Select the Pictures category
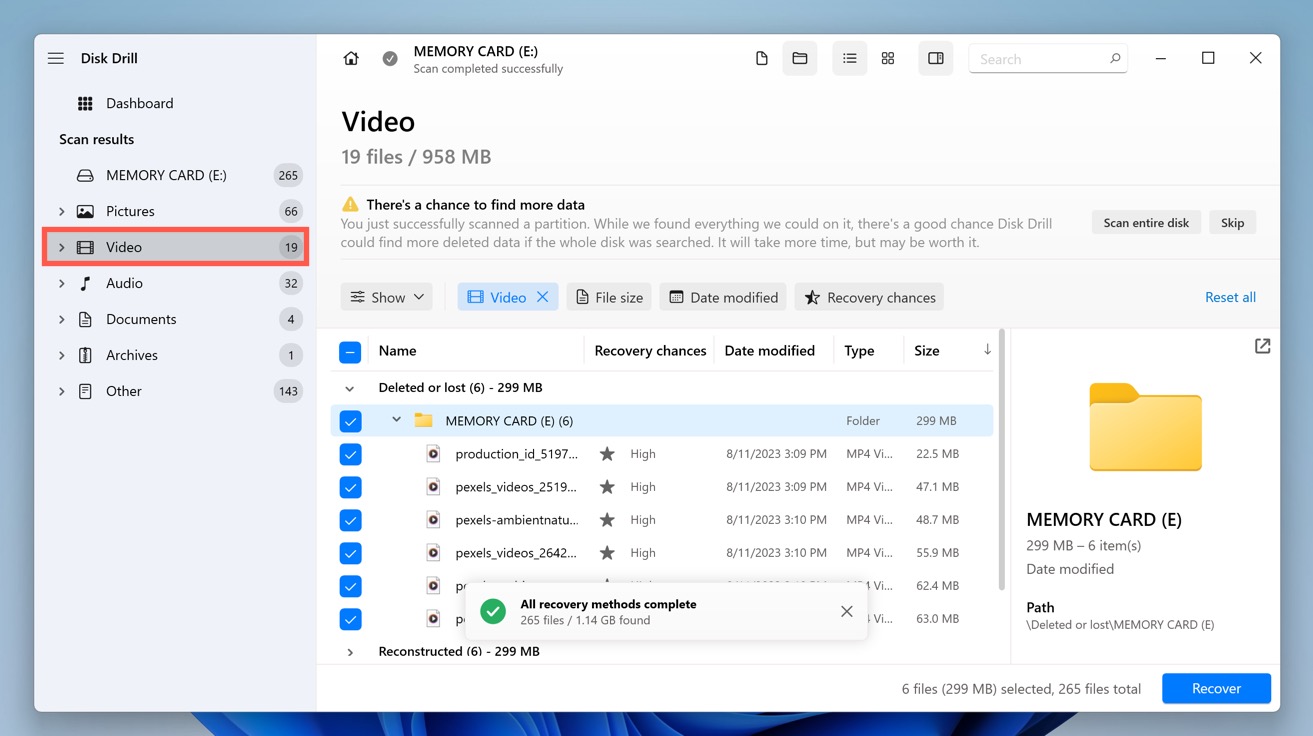This screenshot has height=736, width=1313. (x=176, y=211)
